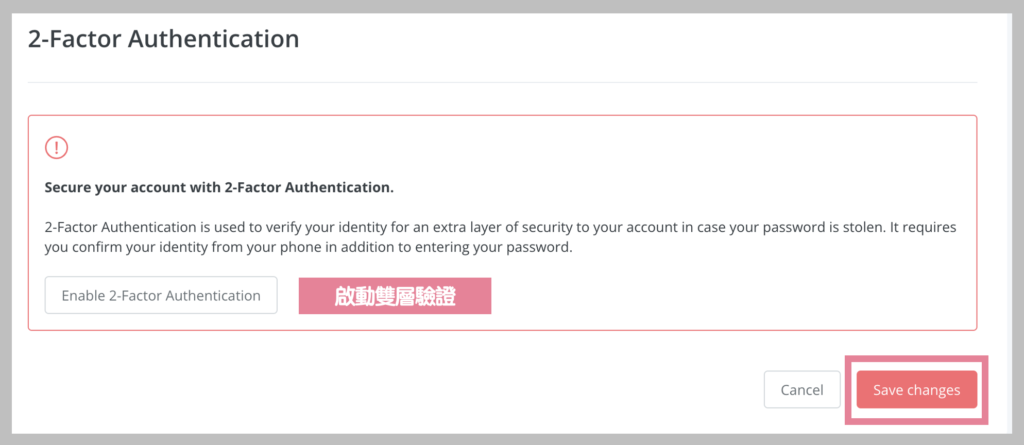Image resolution: width=1024 pixels, height=445 pixels.
Task: Select the bold Secure your account line
Action: tap(219, 188)
